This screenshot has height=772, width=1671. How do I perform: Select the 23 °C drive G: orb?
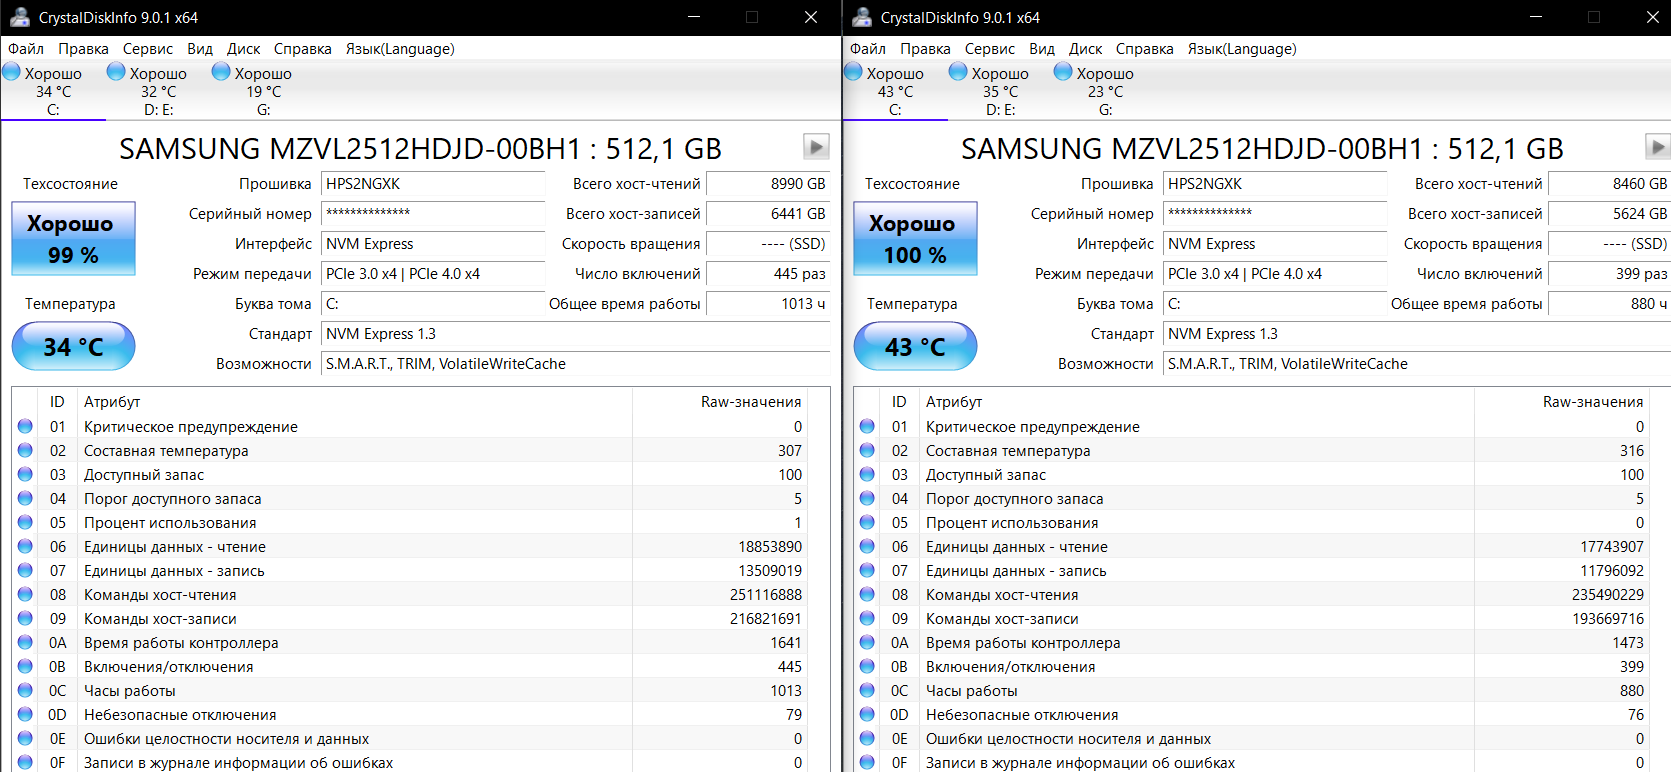pos(1063,72)
